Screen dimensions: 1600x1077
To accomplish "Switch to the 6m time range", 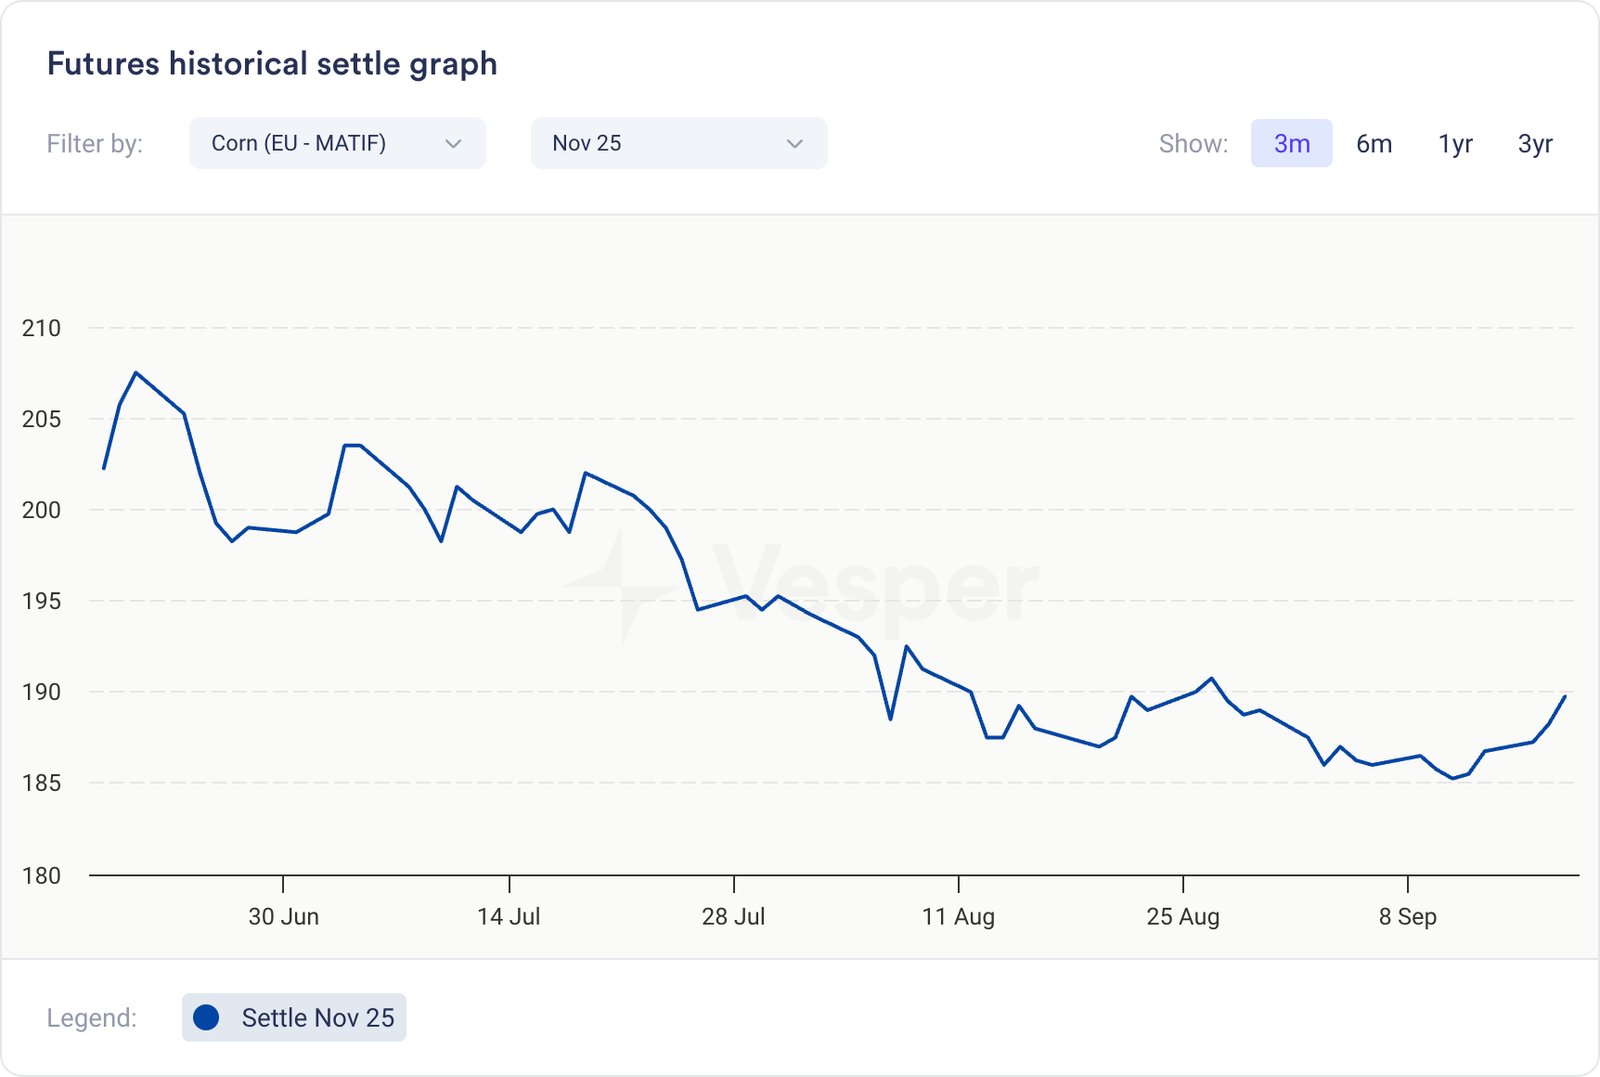I will point(1374,144).
